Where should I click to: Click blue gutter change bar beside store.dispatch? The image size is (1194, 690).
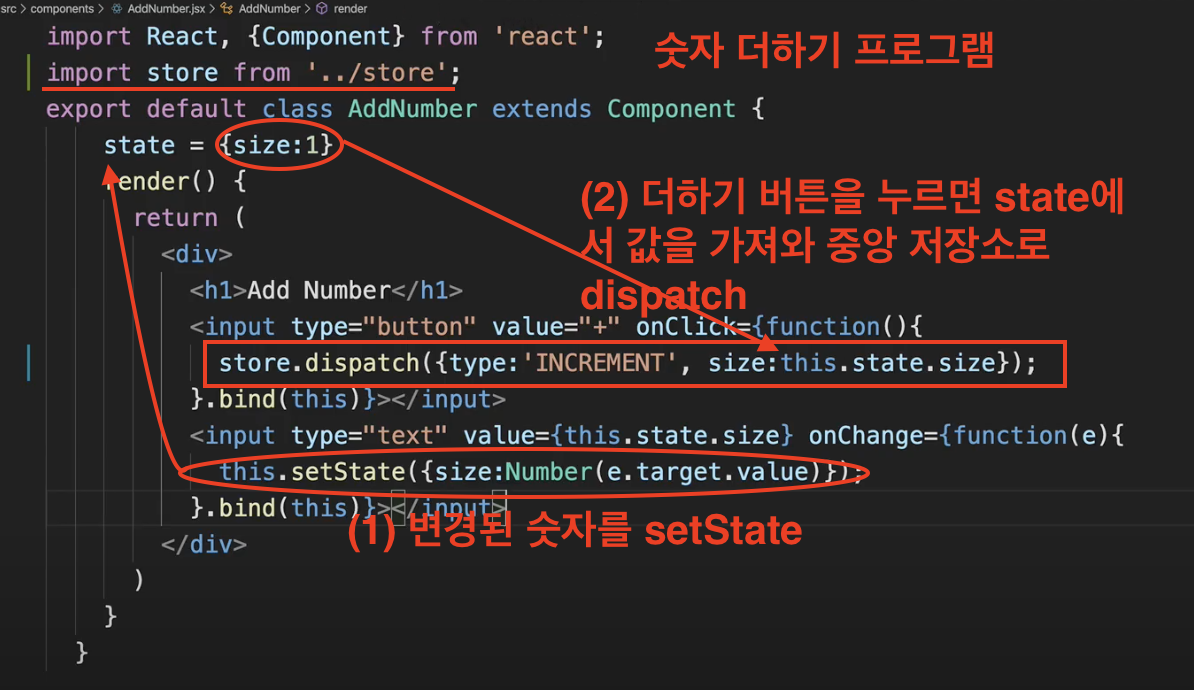(x=31, y=363)
